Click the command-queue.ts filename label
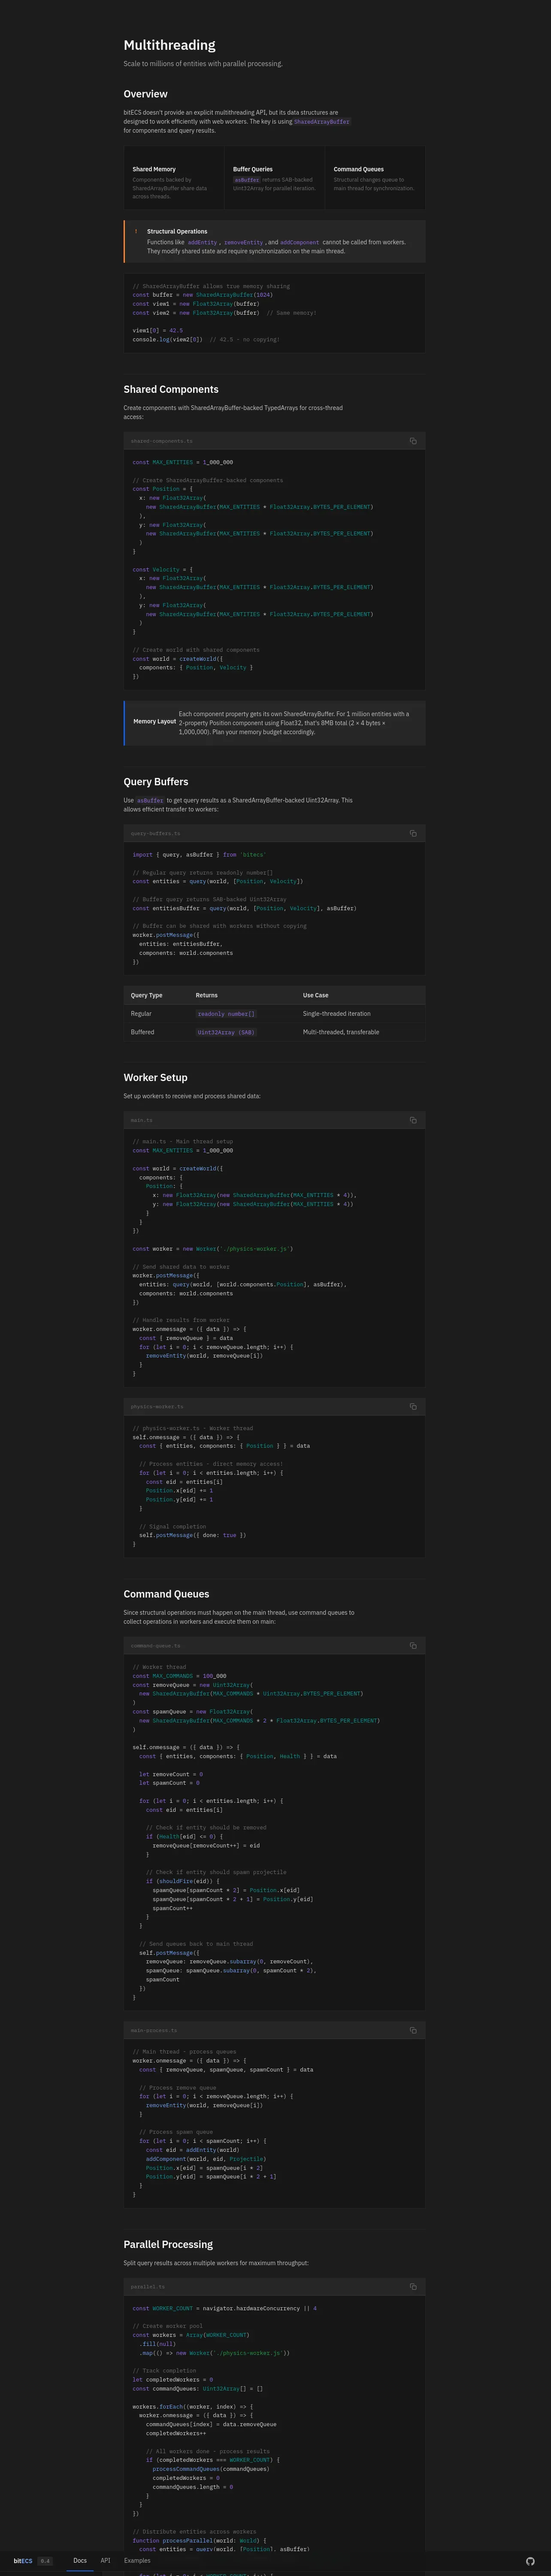Image resolution: width=551 pixels, height=2576 pixels. click(156, 1646)
